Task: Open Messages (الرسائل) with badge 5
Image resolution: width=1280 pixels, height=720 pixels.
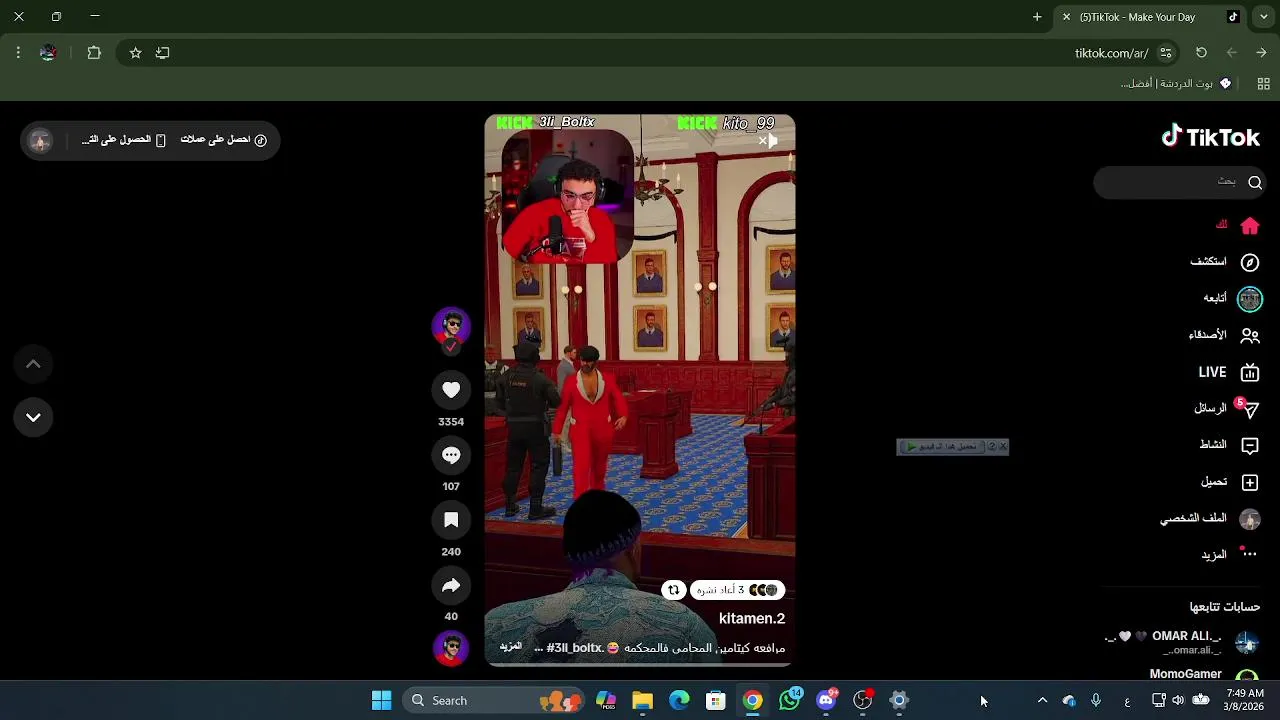Action: [x=1226, y=409]
